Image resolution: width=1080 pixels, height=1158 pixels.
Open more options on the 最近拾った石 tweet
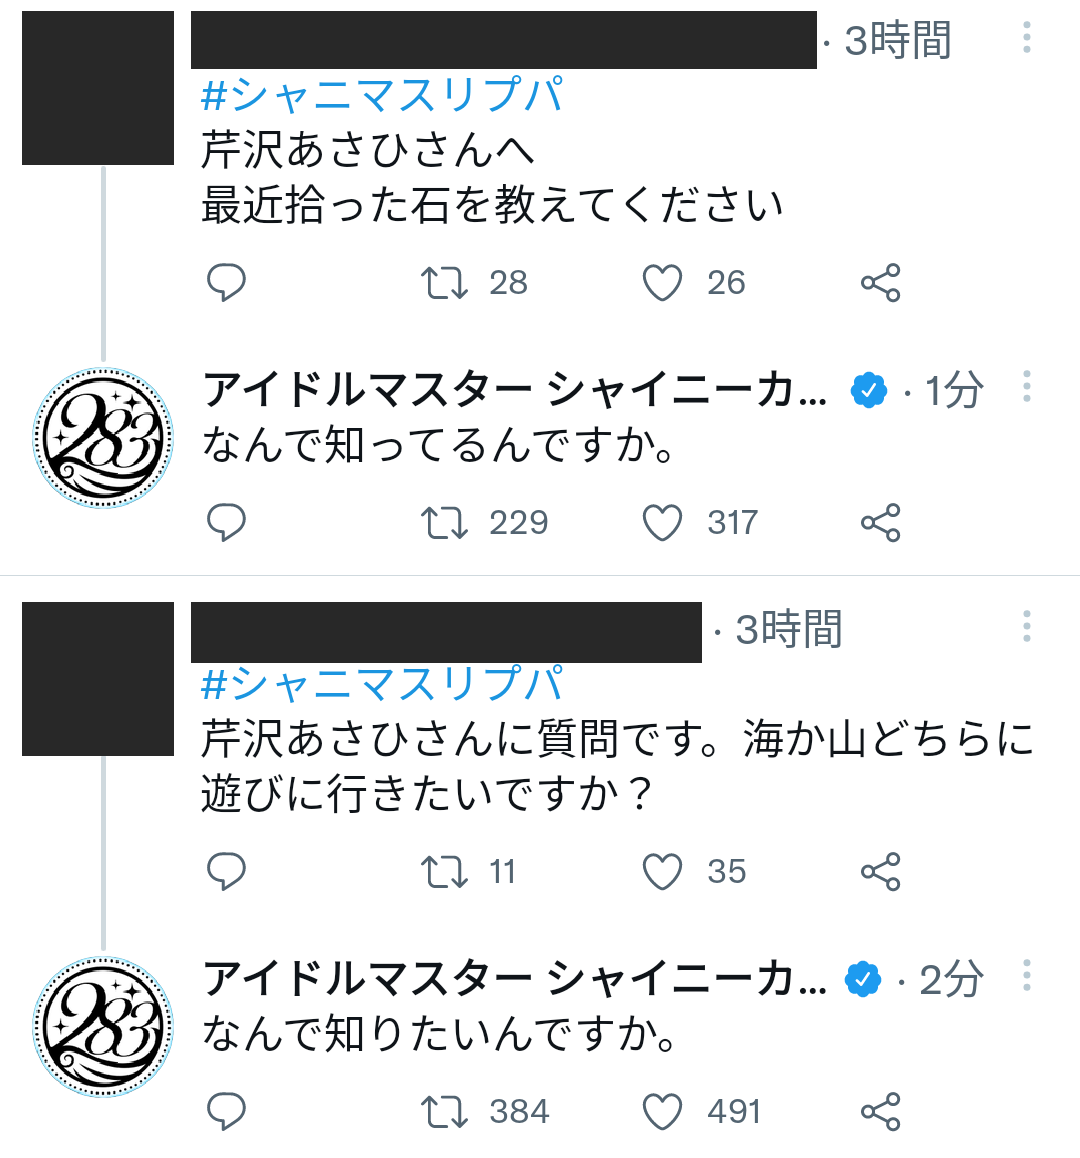pos(1026,39)
